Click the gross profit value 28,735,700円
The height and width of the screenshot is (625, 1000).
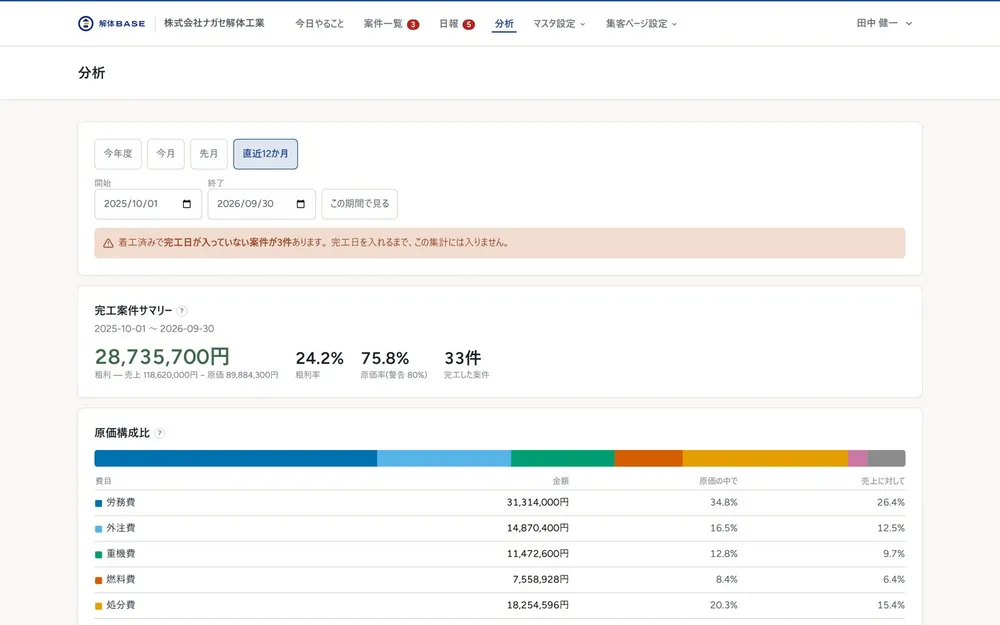coord(162,357)
